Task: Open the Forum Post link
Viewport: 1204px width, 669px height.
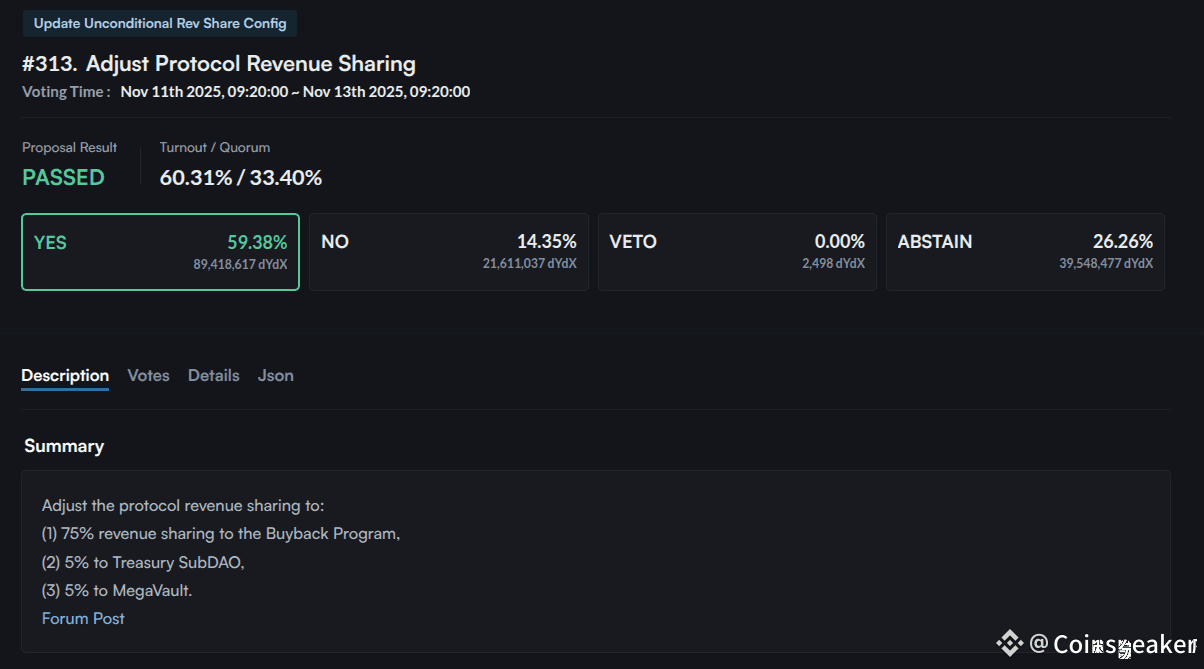Action: pyautogui.click(x=83, y=619)
